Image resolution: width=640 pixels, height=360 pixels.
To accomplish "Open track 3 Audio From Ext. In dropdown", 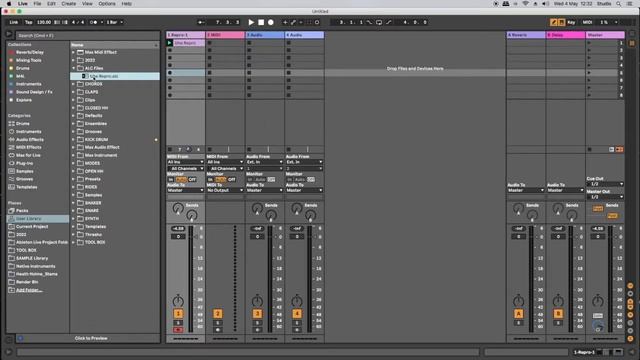I will 264,162.
